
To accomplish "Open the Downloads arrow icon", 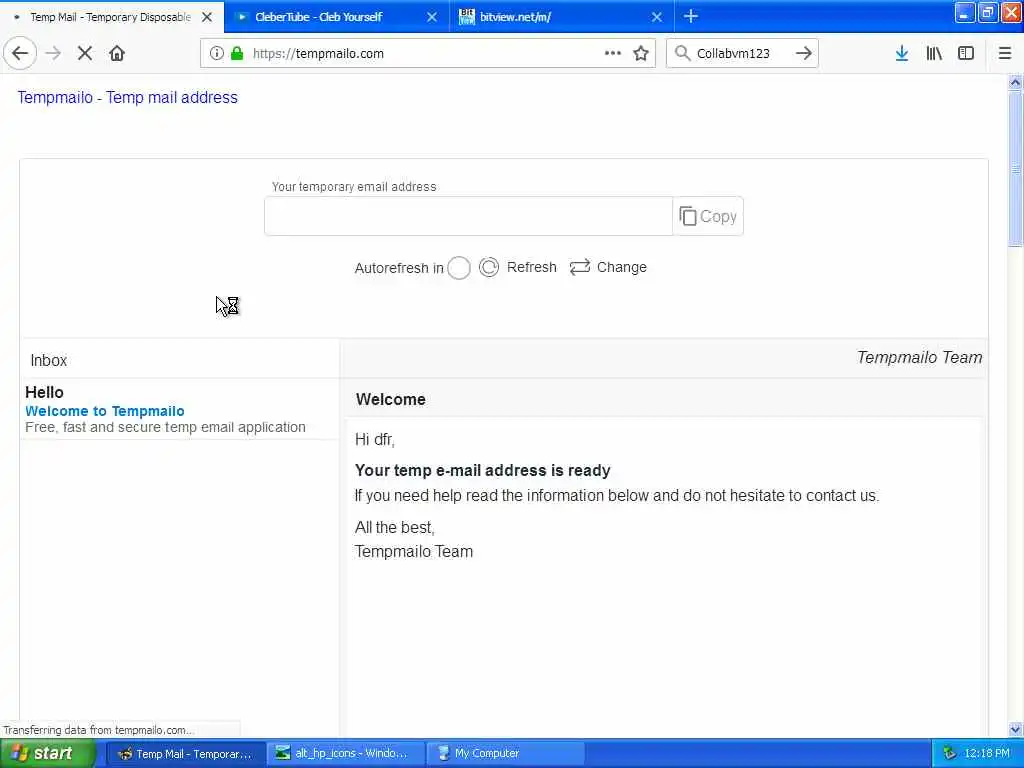I will [x=902, y=54].
